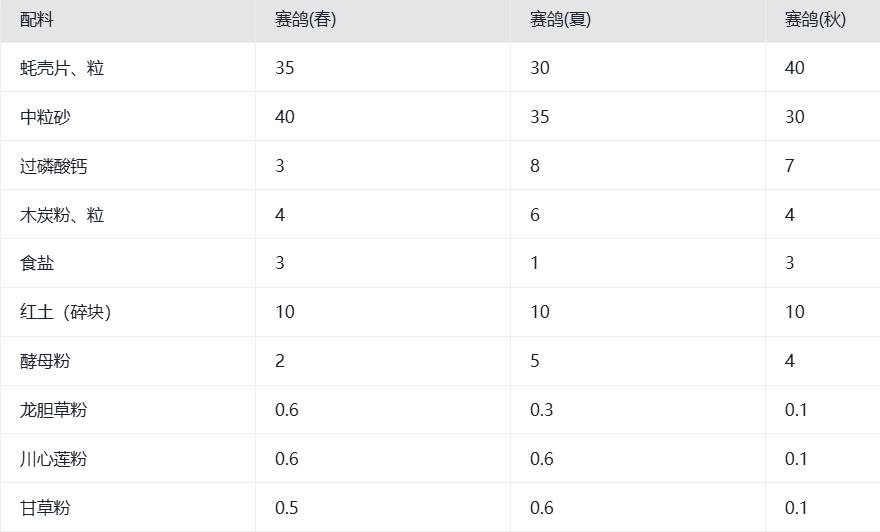Viewport: 880px width, 532px height.
Task: Click the autumn value for 过磷酸钙
Action: pyautogui.click(x=790, y=166)
